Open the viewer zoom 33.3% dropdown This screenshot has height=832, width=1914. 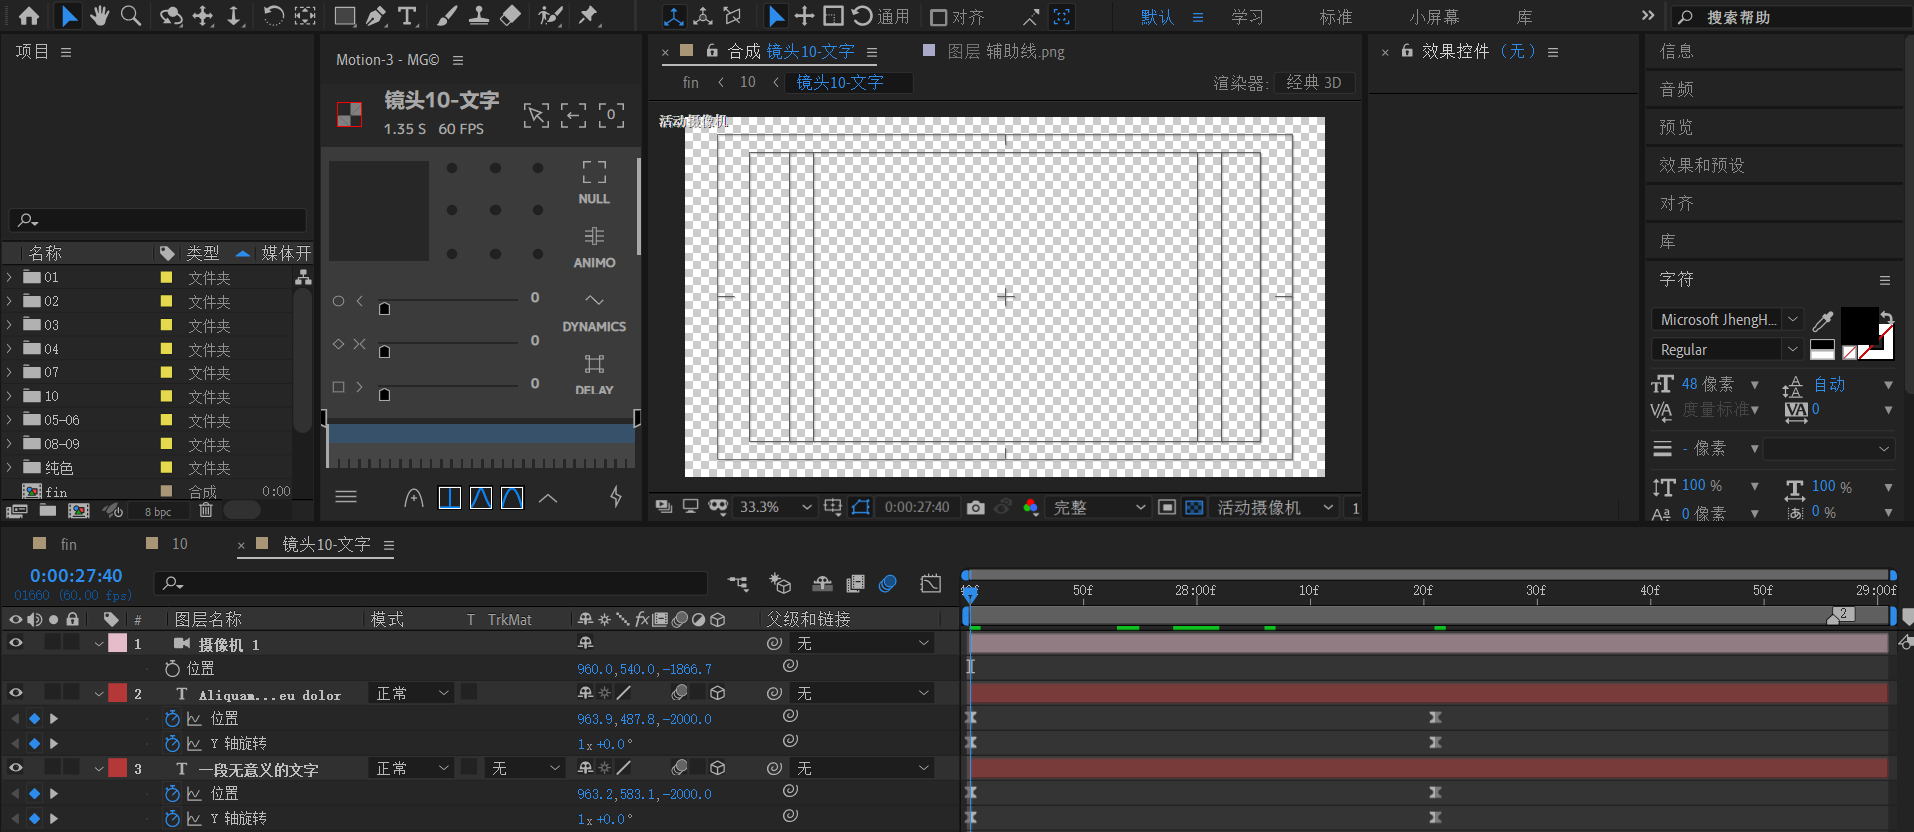click(x=775, y=507)
